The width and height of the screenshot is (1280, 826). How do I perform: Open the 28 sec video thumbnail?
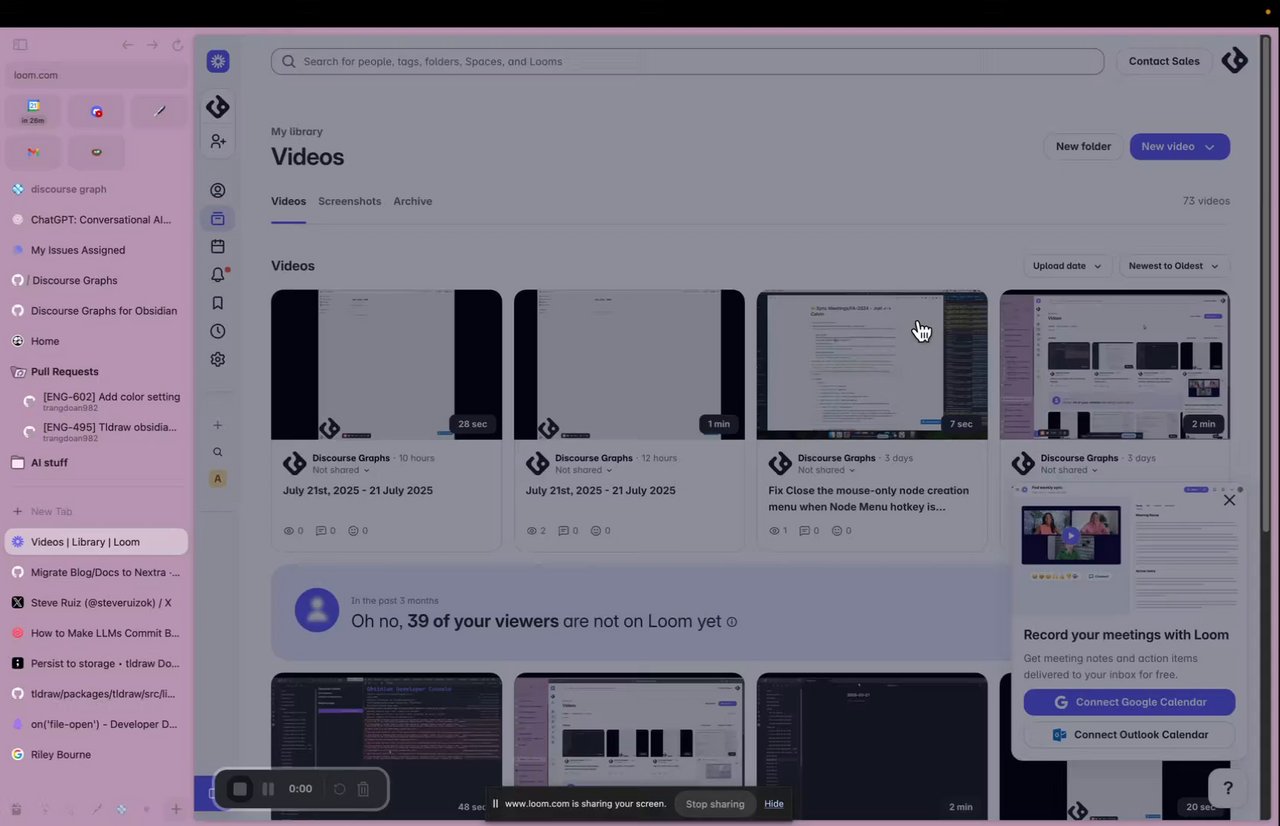tap(386, 365)
